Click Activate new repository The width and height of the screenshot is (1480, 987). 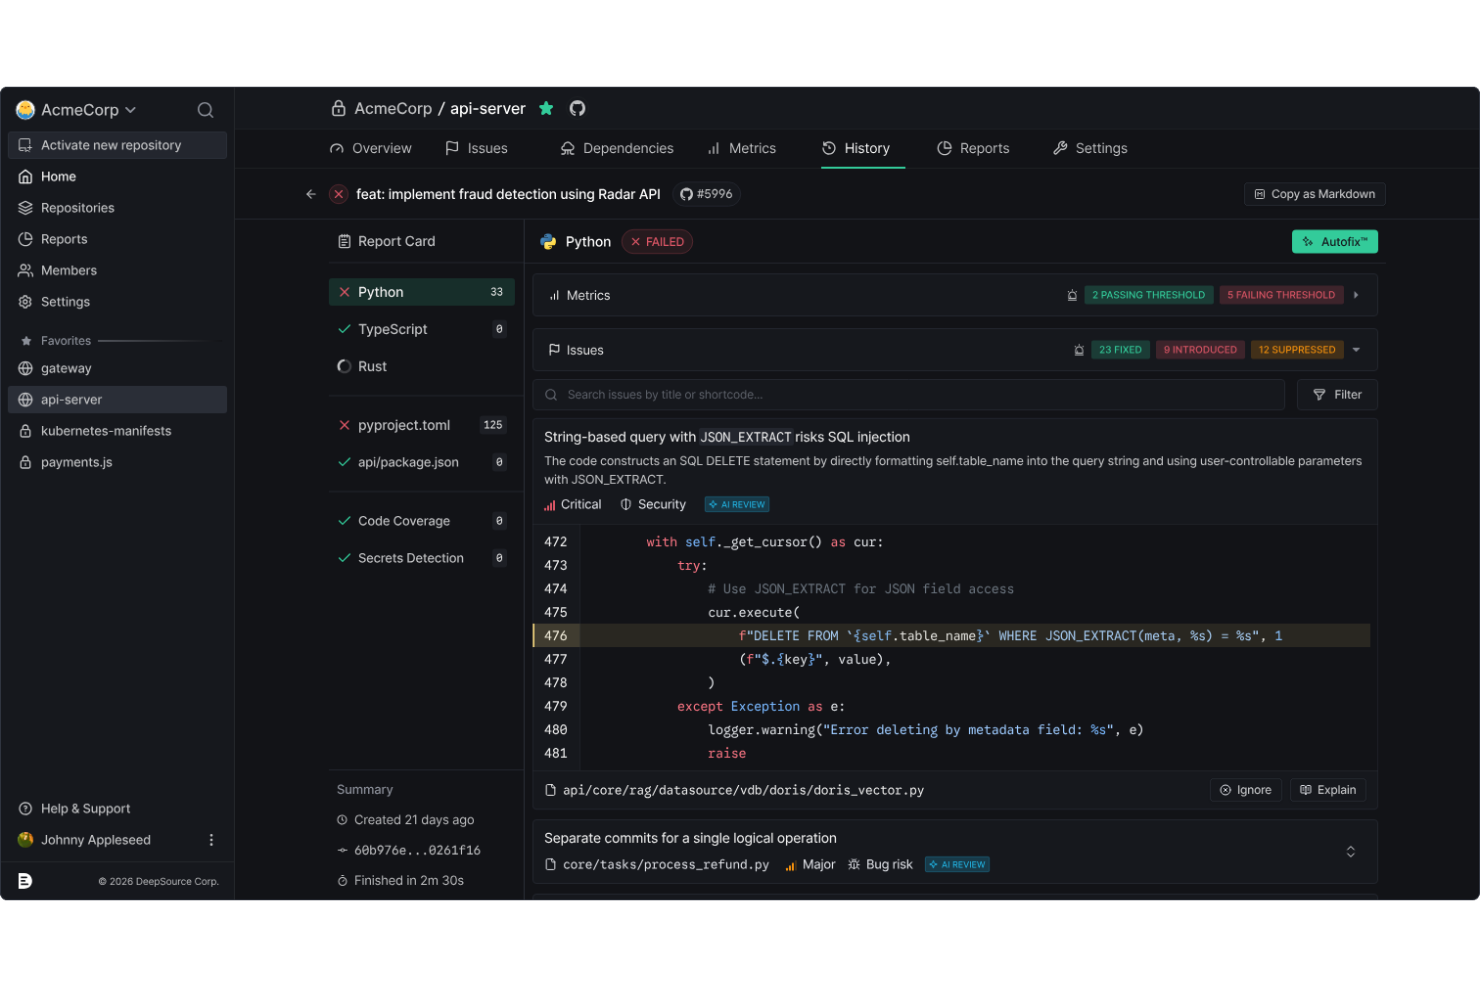(118, 145)
